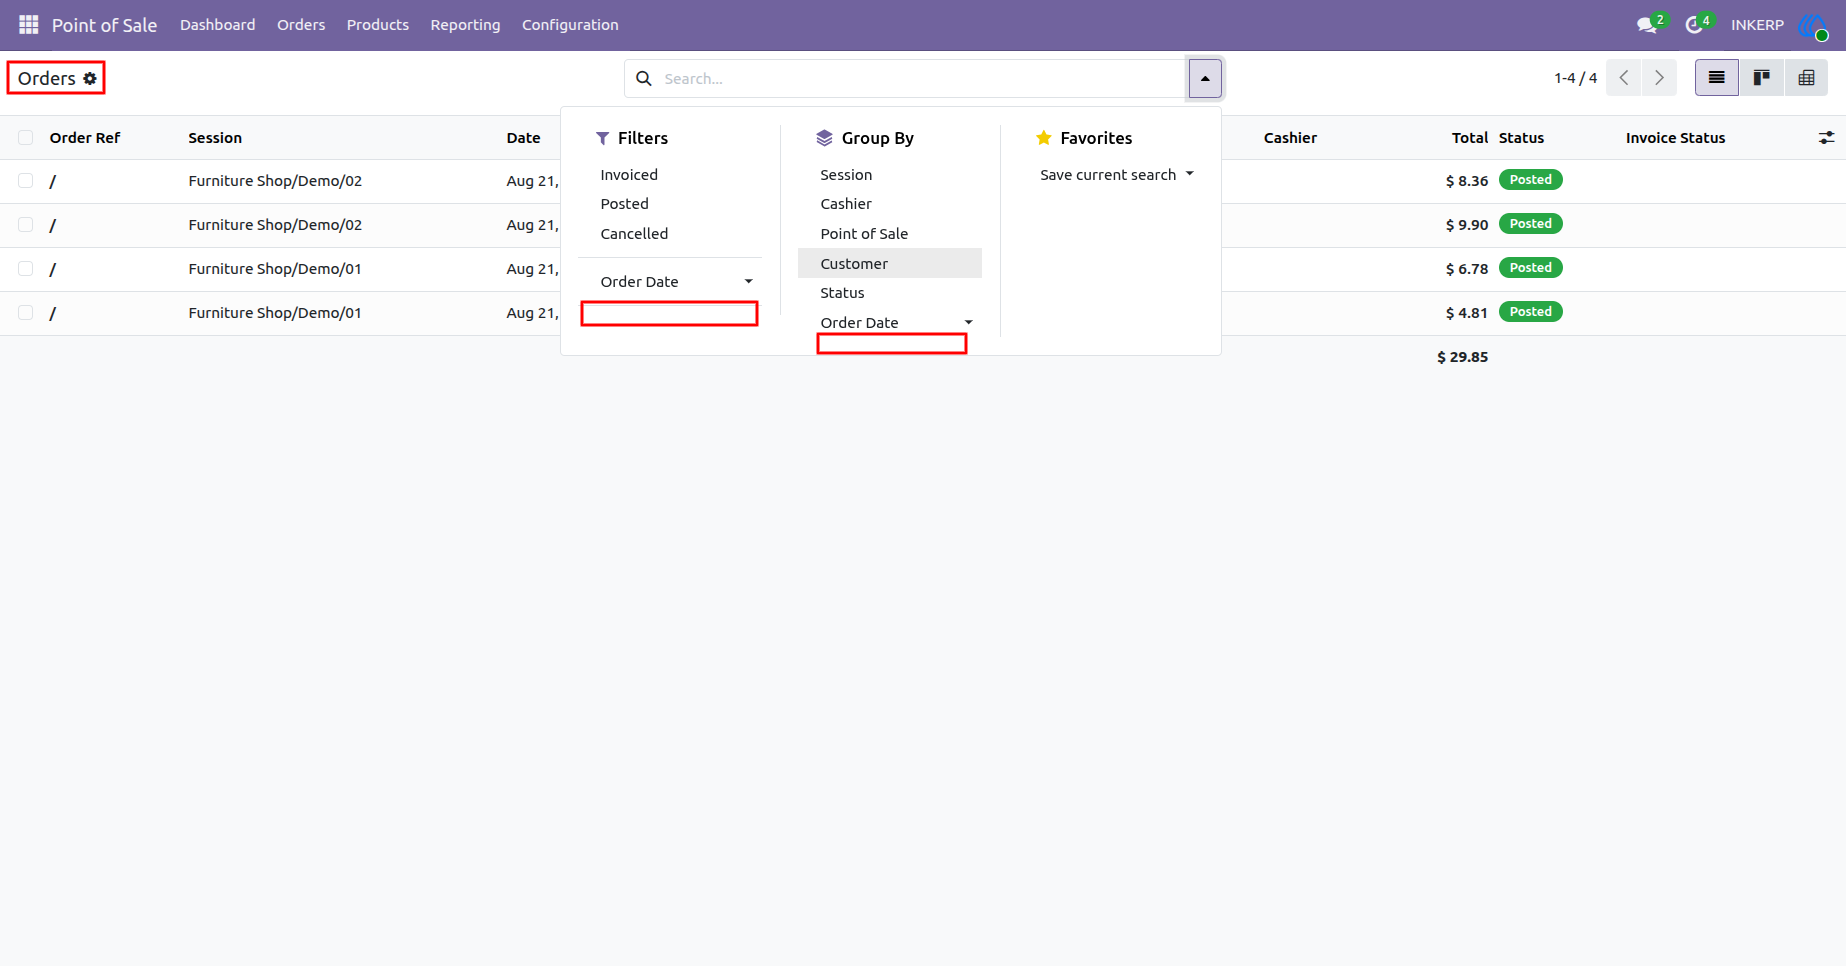Go to previous page of records
Viewport: 1846px width, 966px height.
click(x=1624, y=78)
